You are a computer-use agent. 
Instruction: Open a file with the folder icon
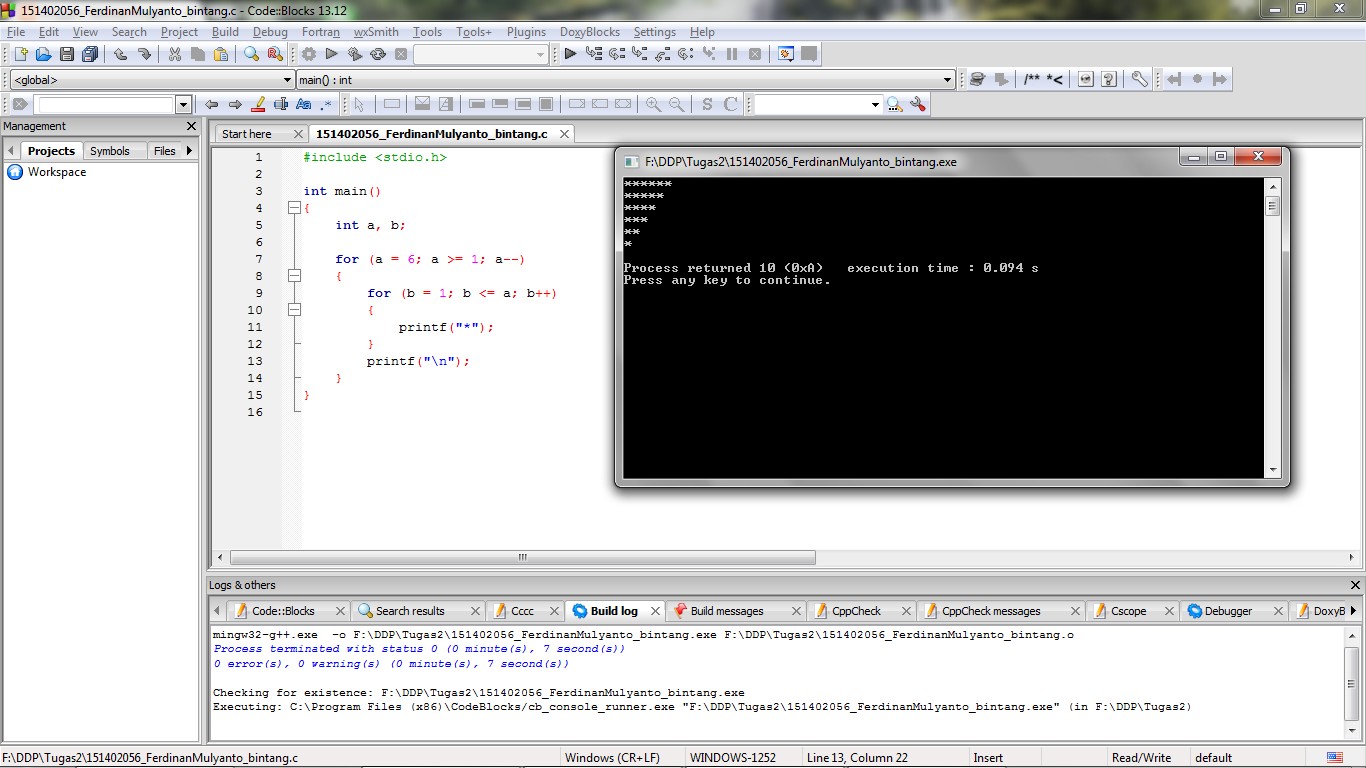[x=43, y=54]
